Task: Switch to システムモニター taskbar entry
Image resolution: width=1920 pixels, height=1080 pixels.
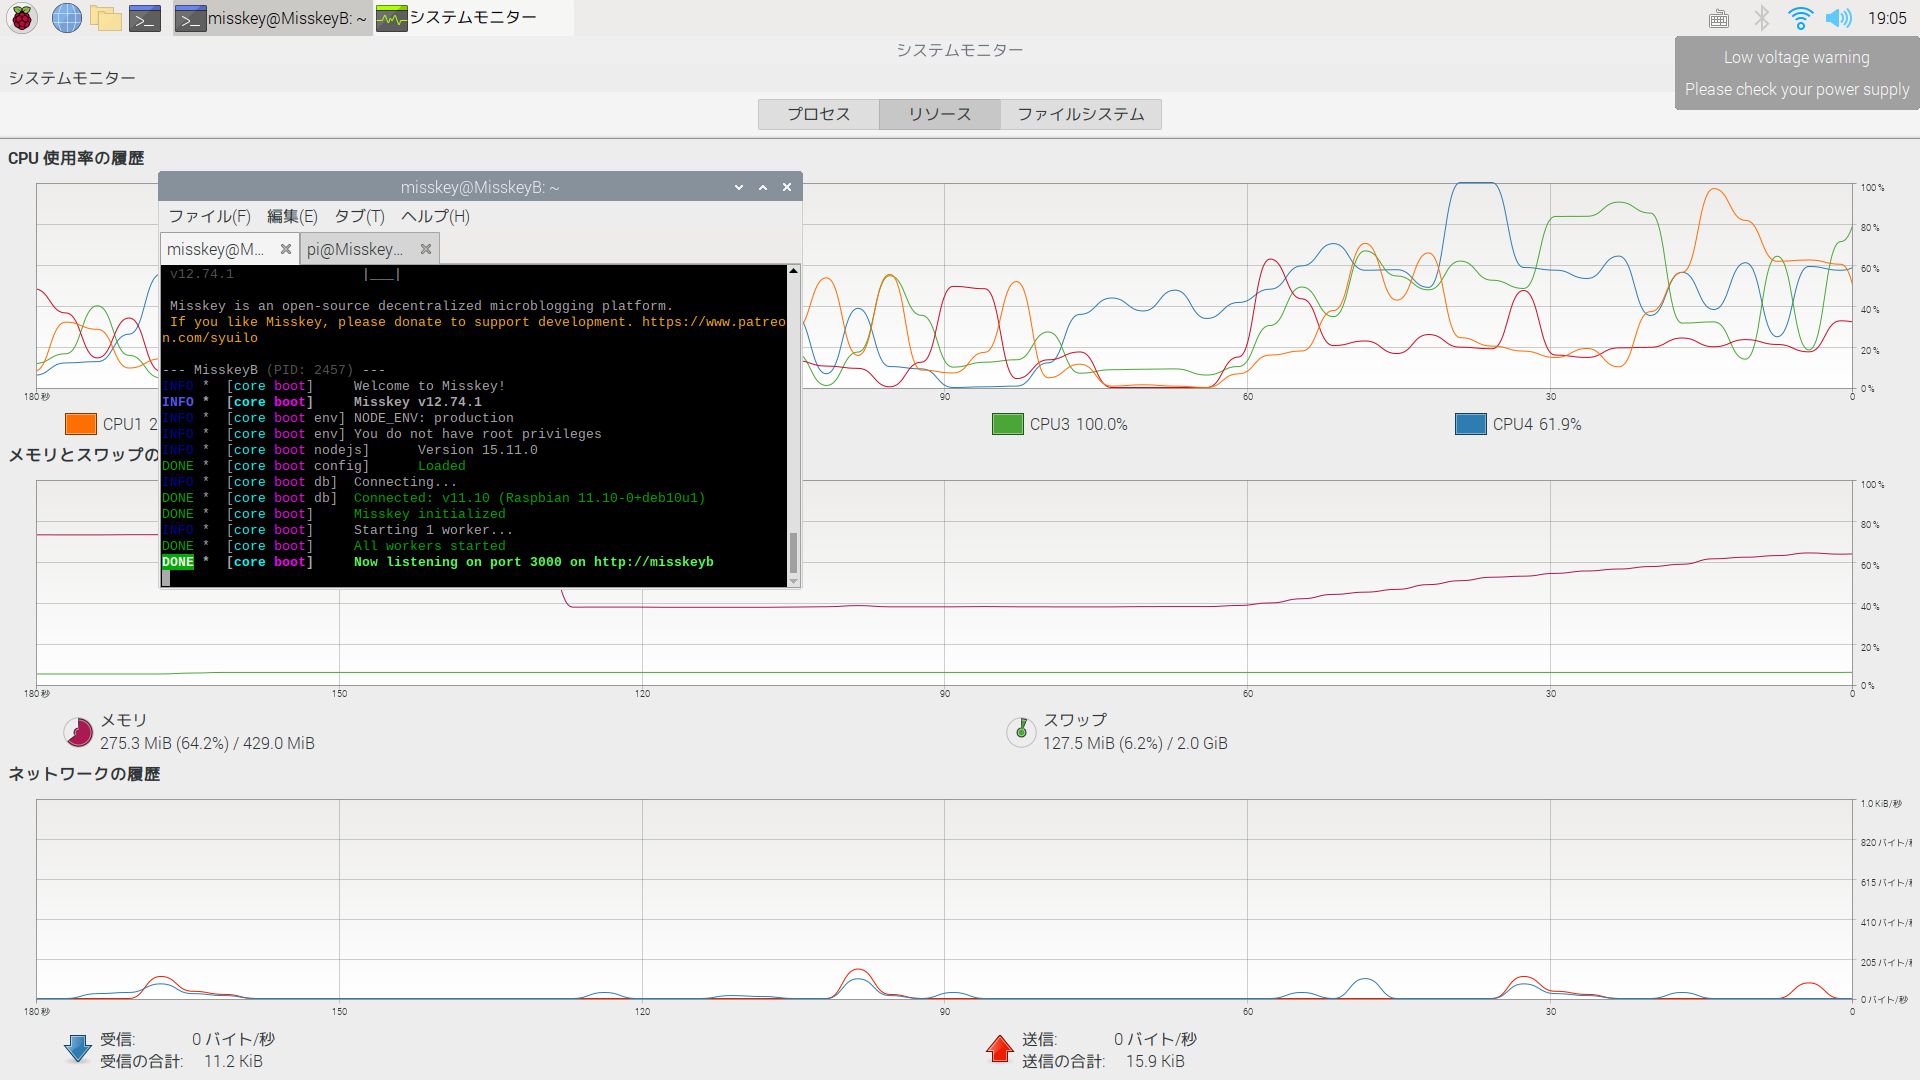Action: [474, 18]
